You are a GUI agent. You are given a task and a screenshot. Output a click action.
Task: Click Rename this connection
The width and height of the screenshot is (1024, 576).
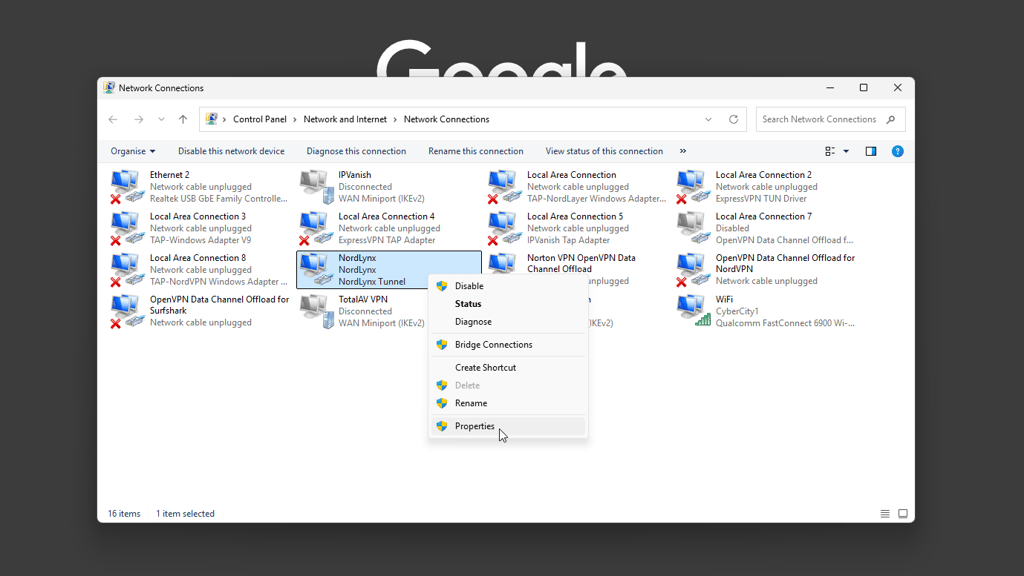[475, 151]
